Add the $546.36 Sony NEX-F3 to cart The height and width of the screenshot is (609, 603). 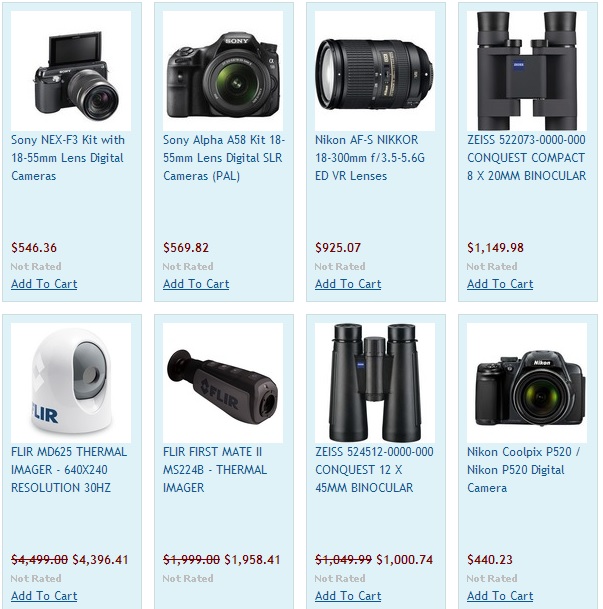click(x=44, y=284)
